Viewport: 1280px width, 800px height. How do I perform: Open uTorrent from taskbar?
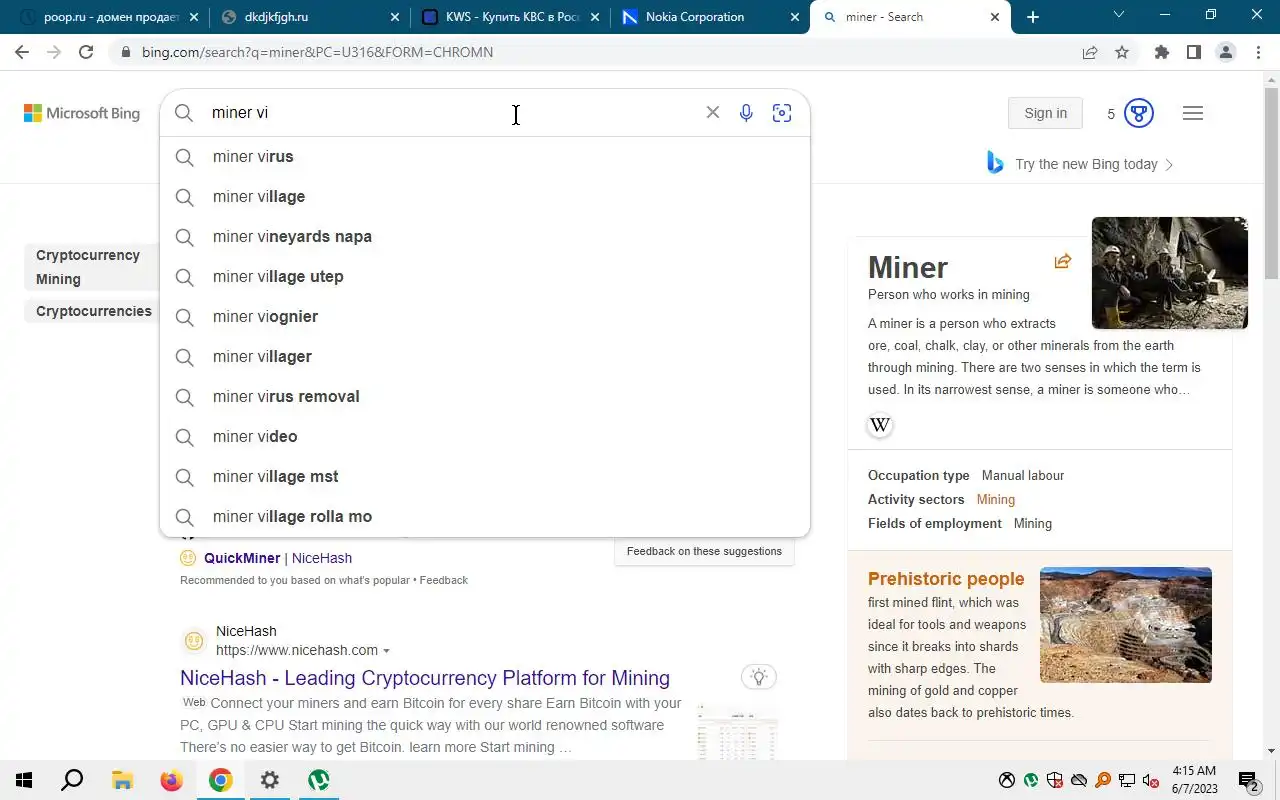pyautogui.click(x=318, y=780)
